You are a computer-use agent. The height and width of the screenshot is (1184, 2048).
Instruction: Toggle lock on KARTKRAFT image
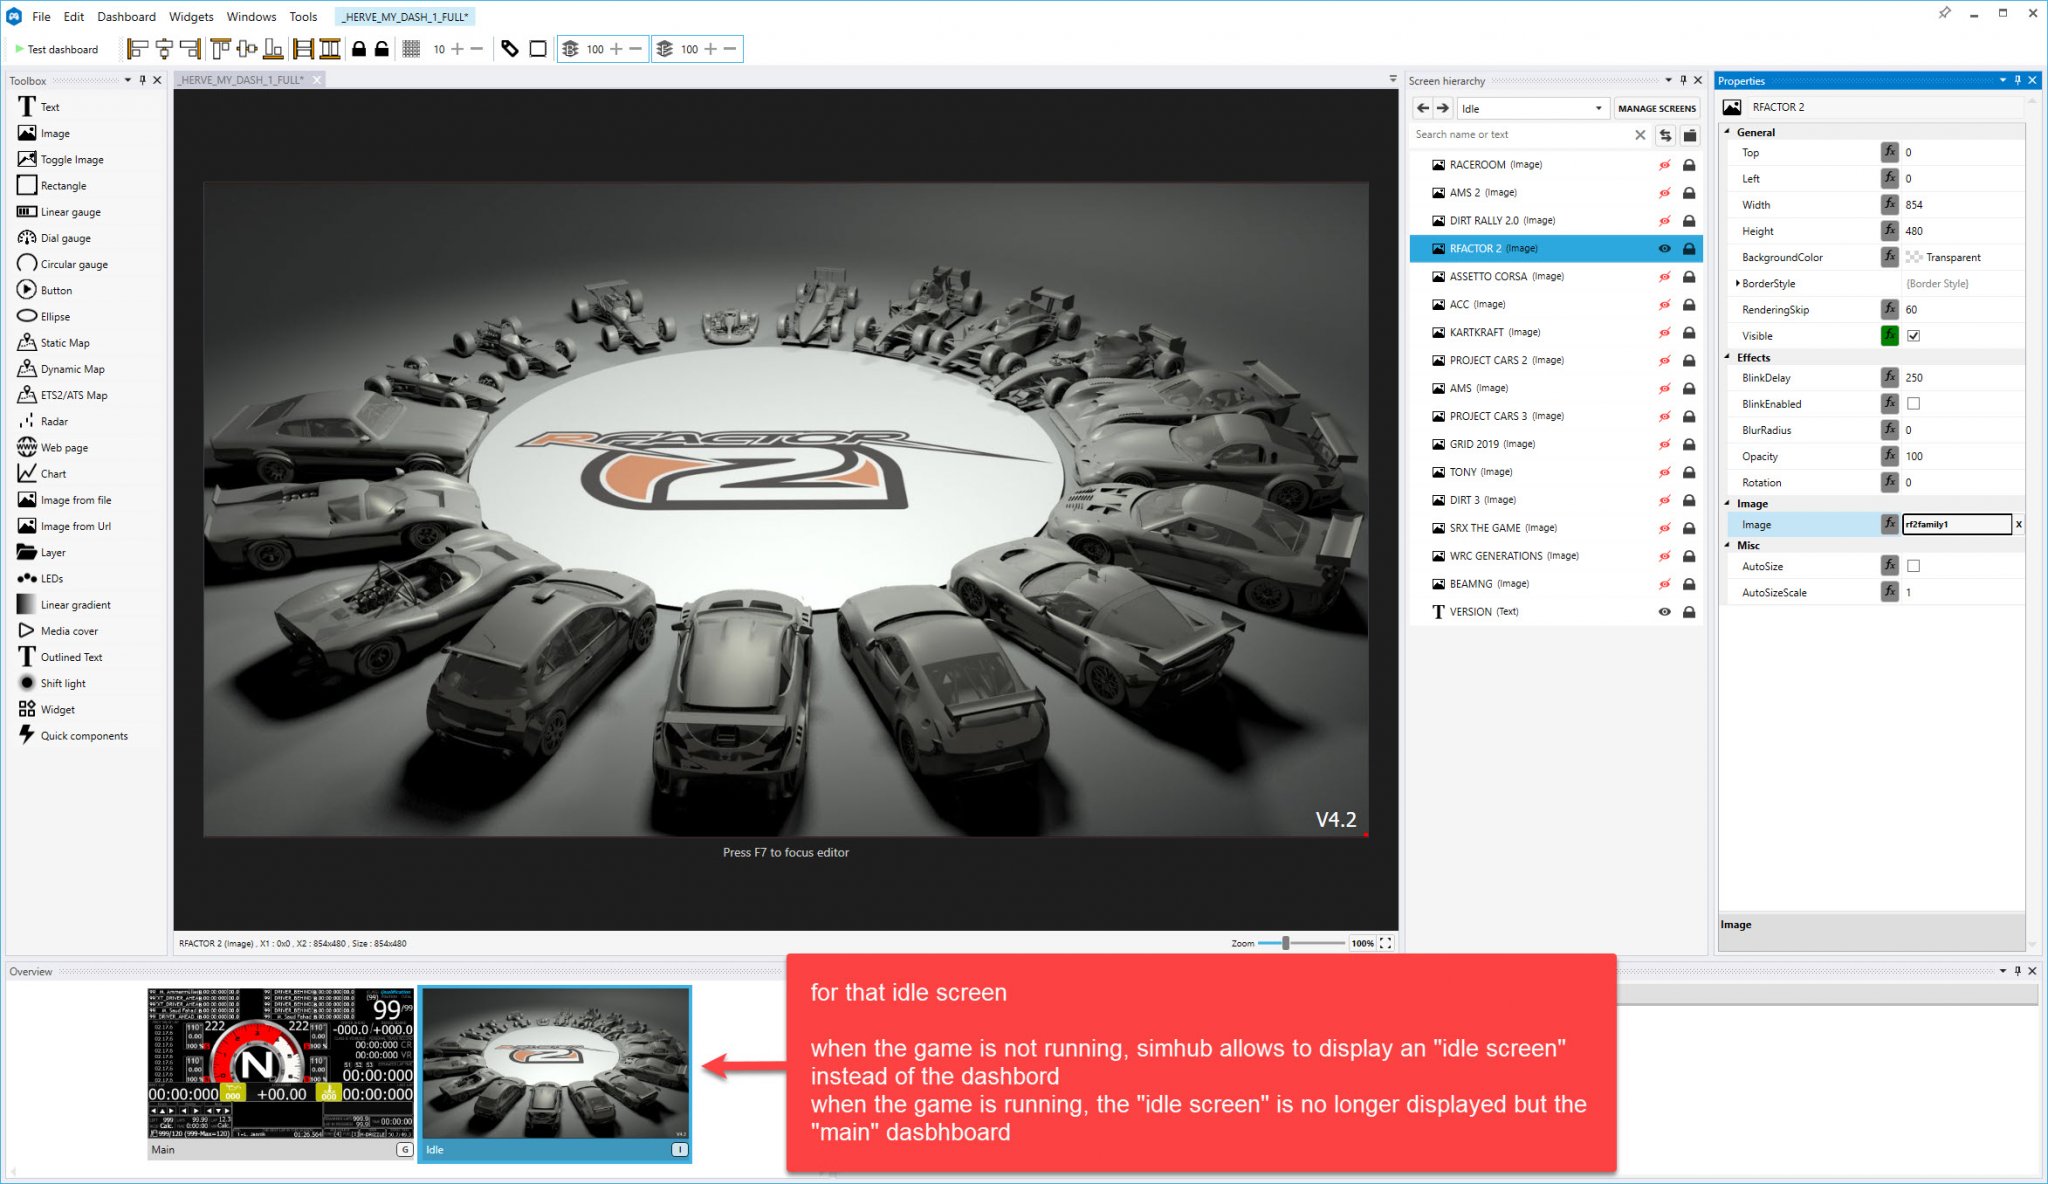click(x=1689, y=333)
